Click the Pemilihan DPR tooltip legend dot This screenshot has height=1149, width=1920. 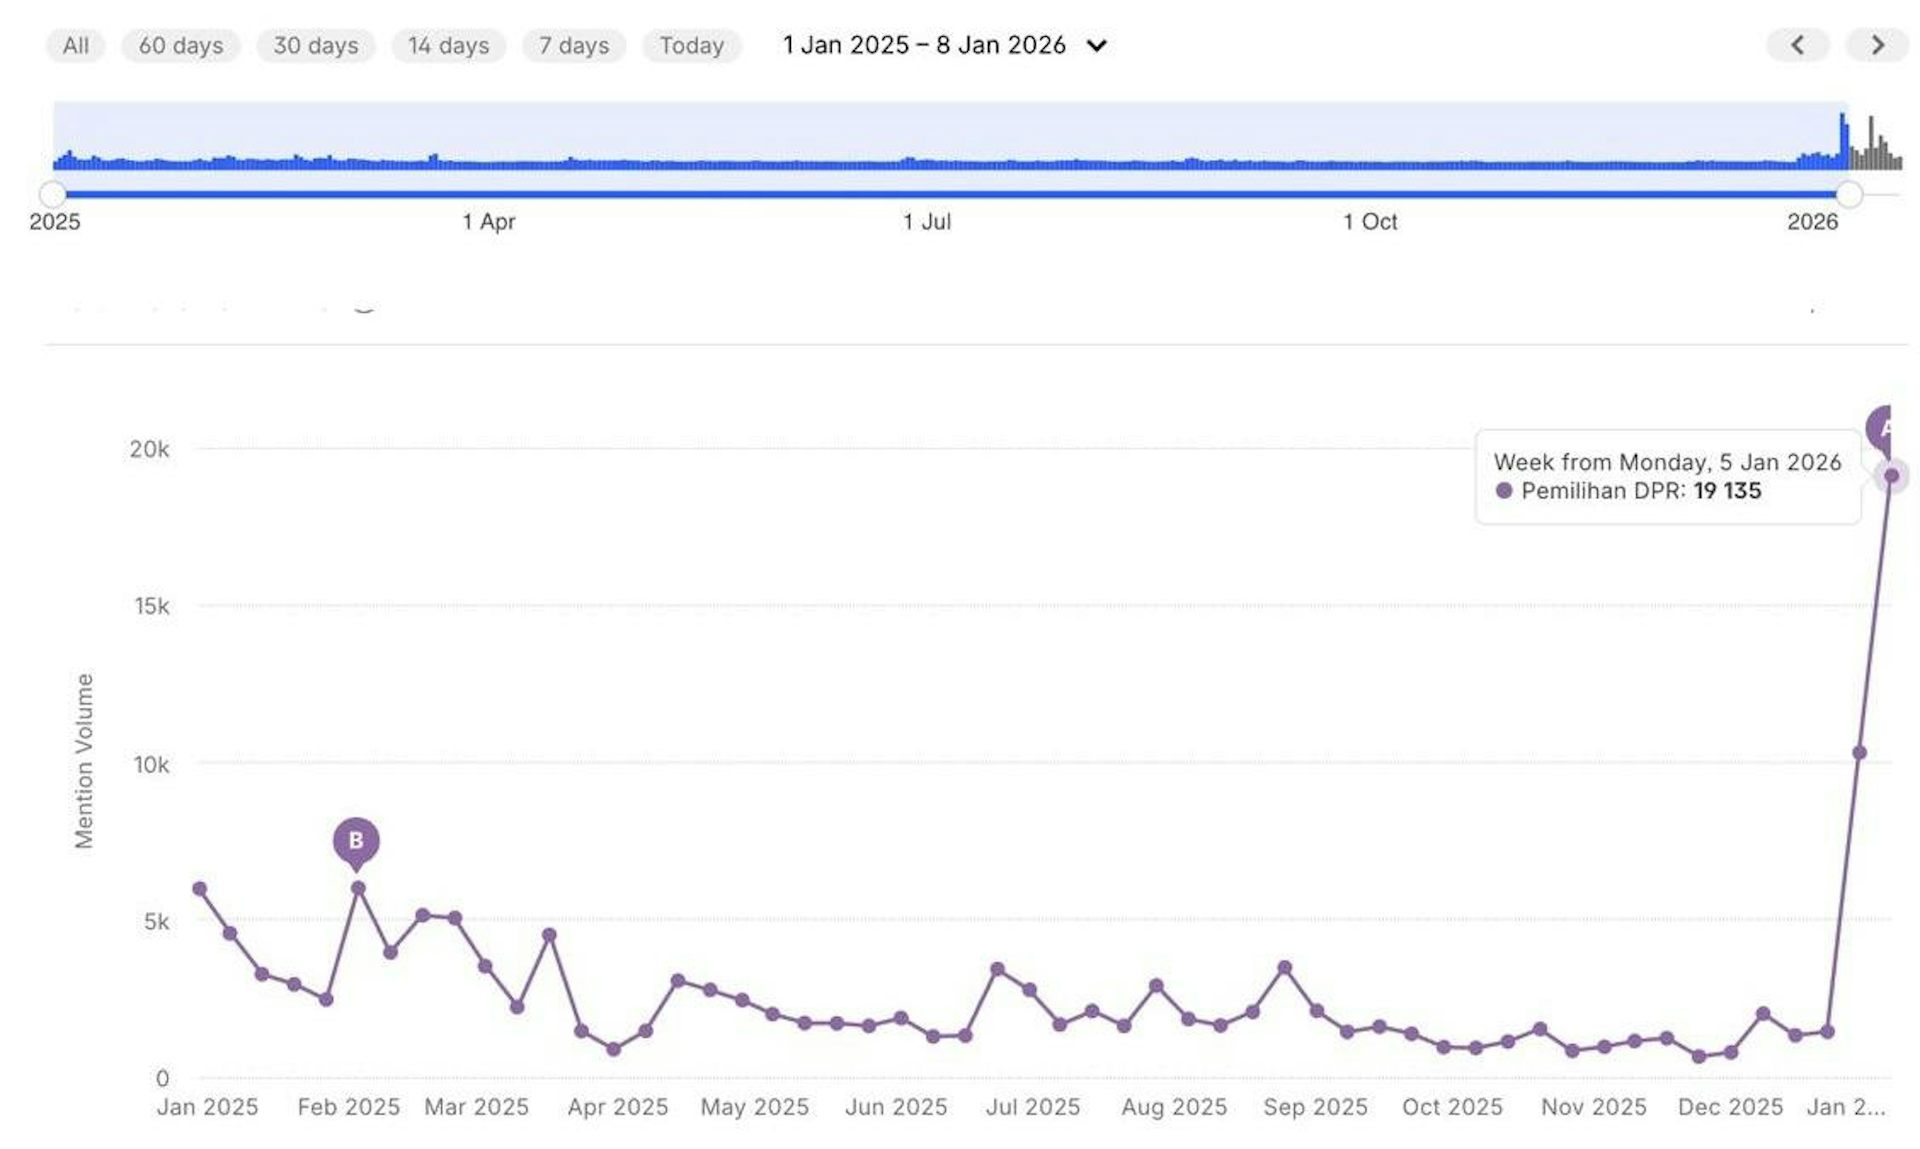1504,491
